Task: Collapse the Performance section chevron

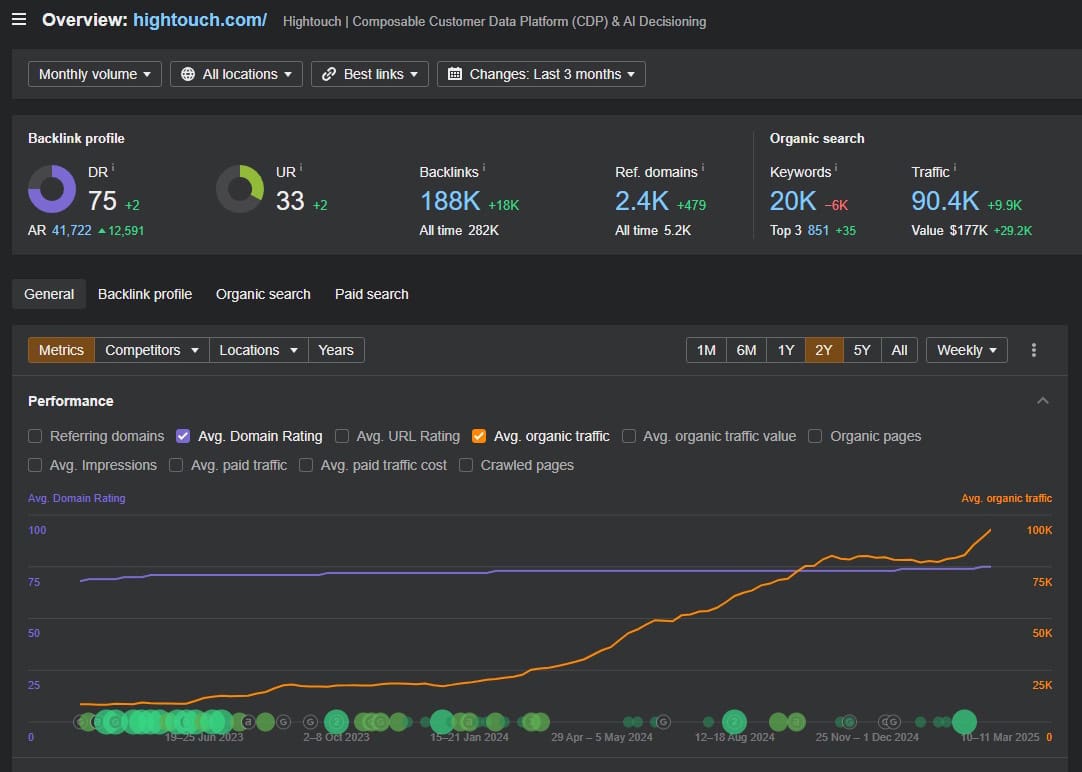Action: [1043, 401]
